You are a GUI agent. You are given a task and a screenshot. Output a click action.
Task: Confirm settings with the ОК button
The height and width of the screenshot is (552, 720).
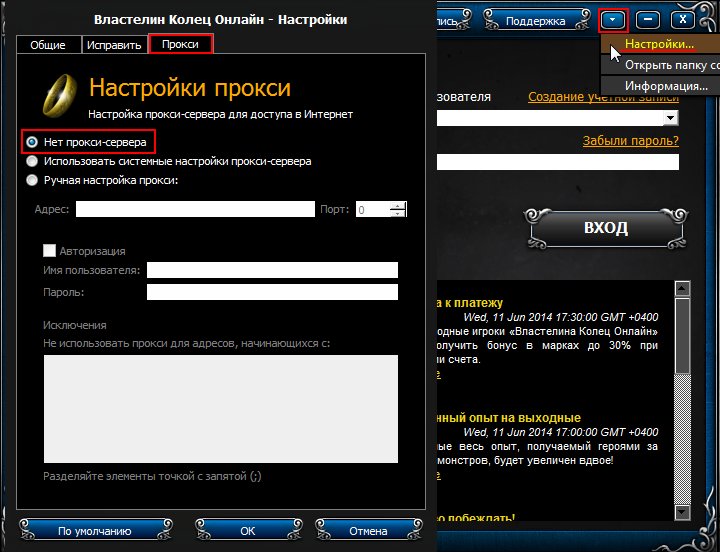(x=248, y=530)
